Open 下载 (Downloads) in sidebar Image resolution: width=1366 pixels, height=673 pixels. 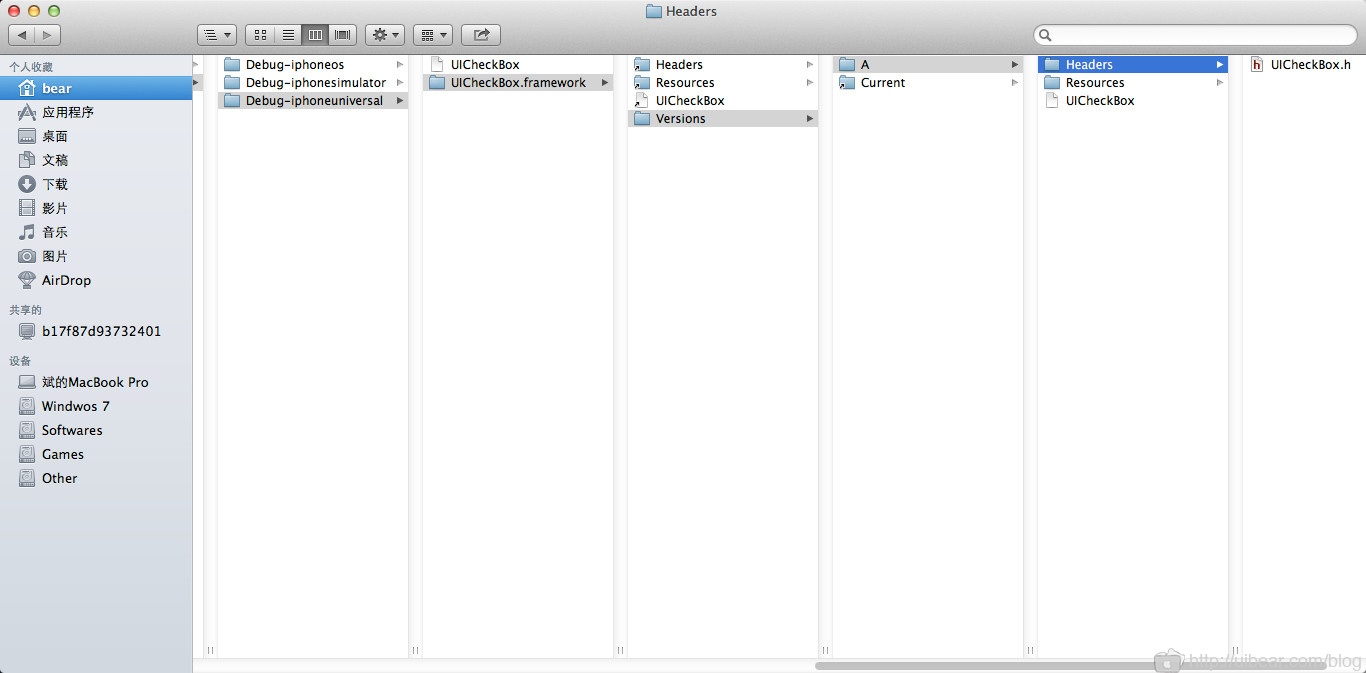[54, 184]
